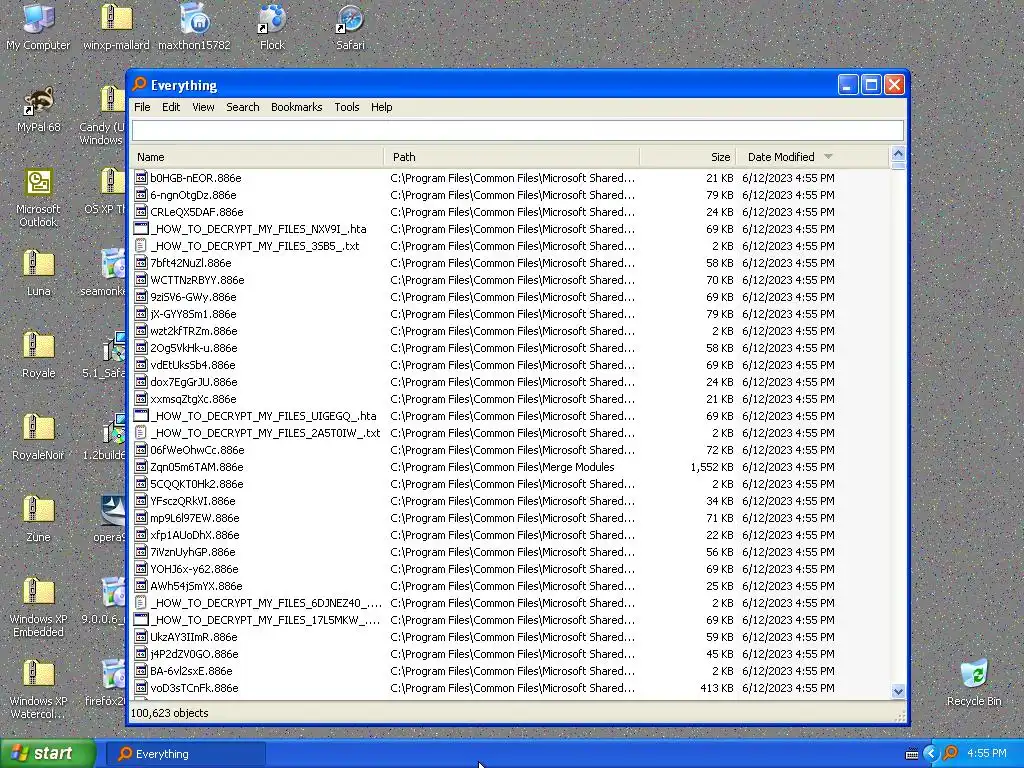Viewport: 1024px width, 768px height.
Task: Expand hidden tray icons arrow
Action: (930, 754)
